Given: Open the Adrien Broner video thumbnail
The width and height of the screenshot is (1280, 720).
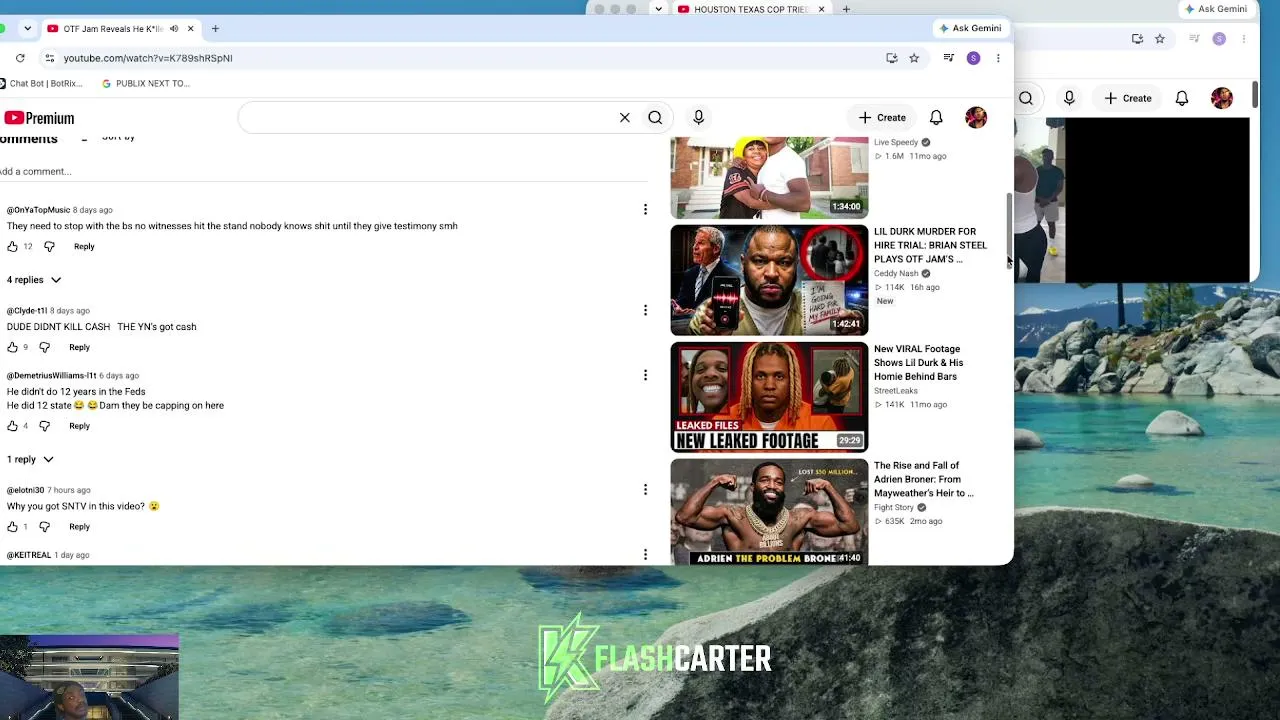Looking at the screenshot, I should click(x=769, y=512).
